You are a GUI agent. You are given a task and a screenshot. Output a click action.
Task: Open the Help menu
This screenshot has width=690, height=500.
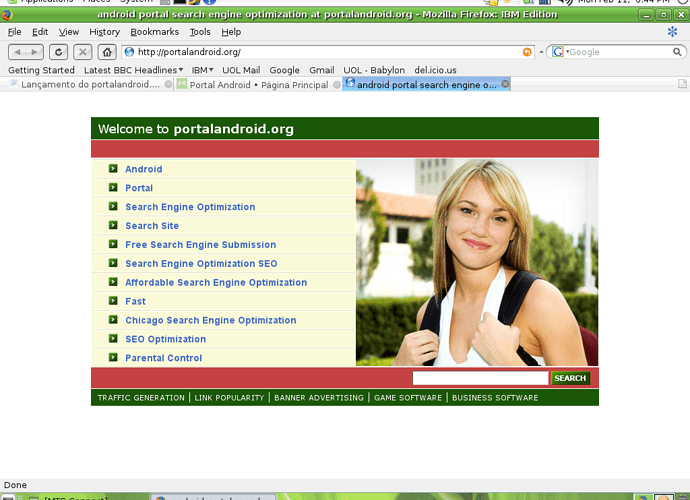coord(231,32)
